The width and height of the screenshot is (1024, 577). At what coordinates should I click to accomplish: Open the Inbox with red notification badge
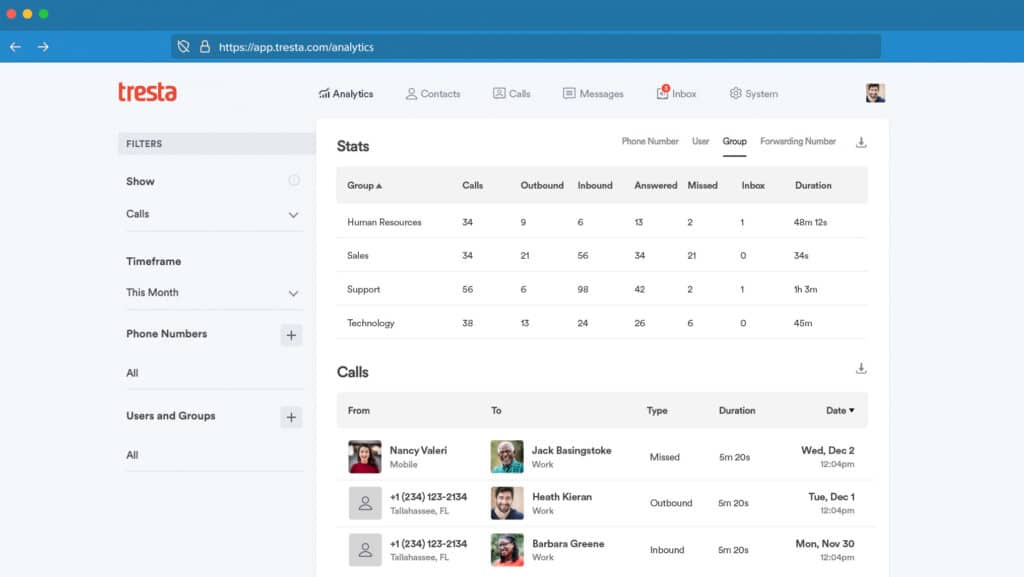(676, 93)
